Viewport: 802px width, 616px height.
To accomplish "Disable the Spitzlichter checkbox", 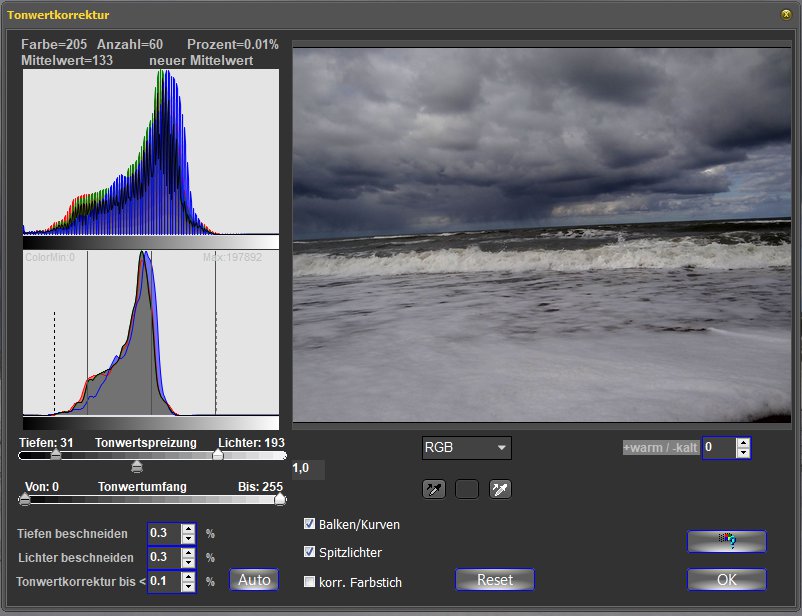I will point(310,552).
